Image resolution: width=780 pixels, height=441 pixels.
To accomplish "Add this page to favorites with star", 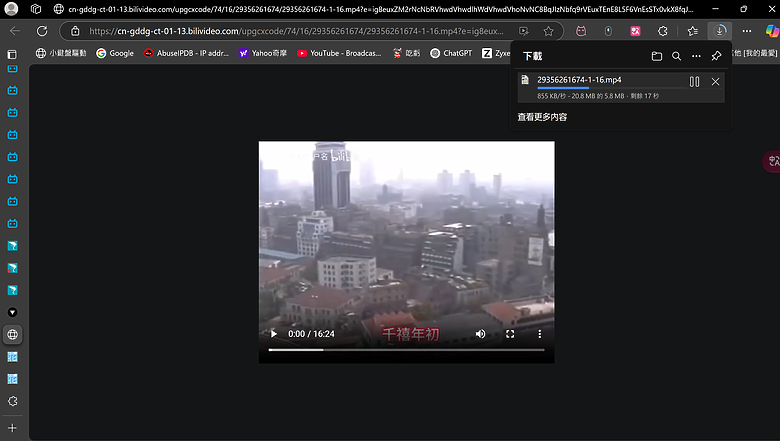I will coord(548,31).
